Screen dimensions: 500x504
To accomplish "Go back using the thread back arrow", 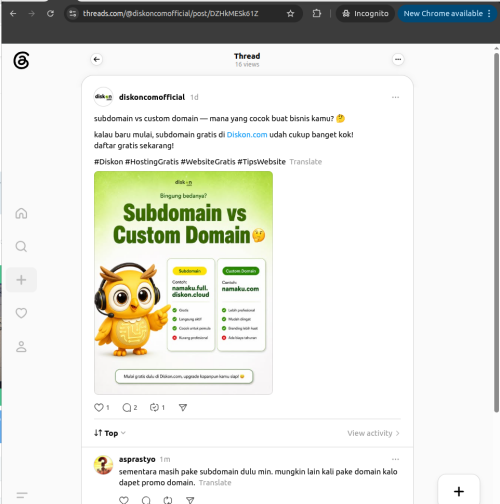I will tap(97, 59).
